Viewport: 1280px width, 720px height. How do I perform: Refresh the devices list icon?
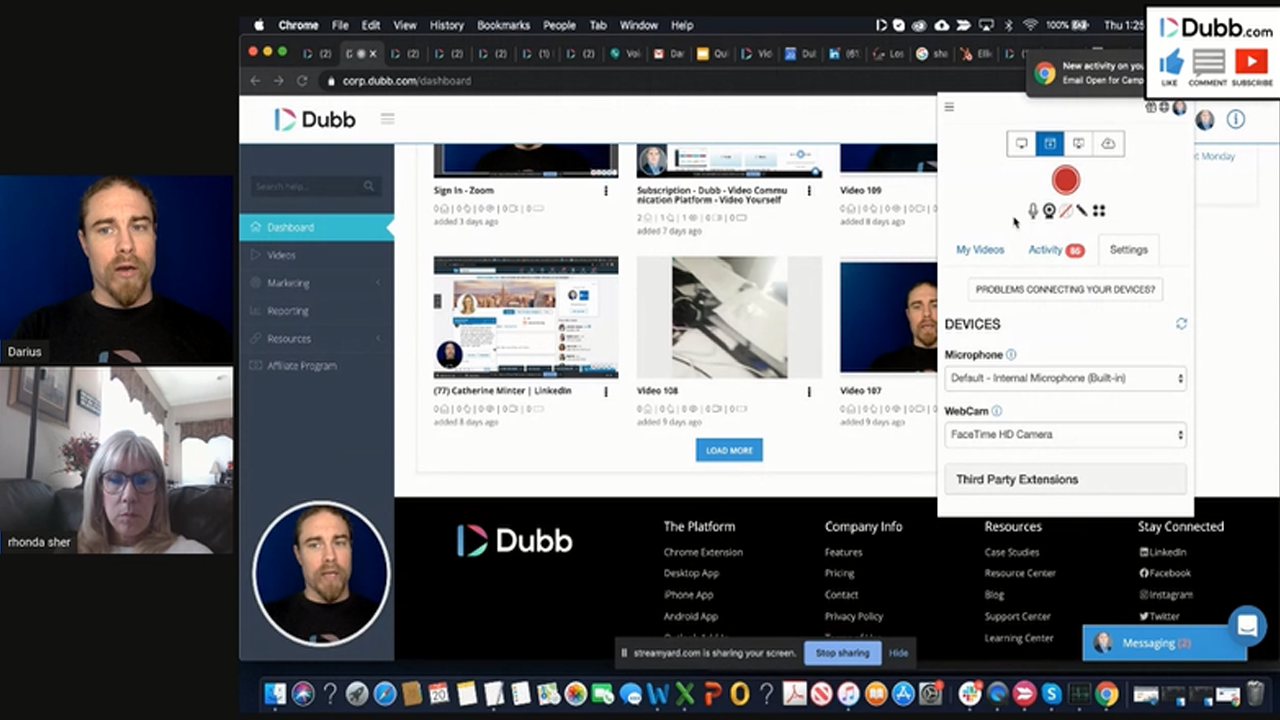coord(1181,324)
